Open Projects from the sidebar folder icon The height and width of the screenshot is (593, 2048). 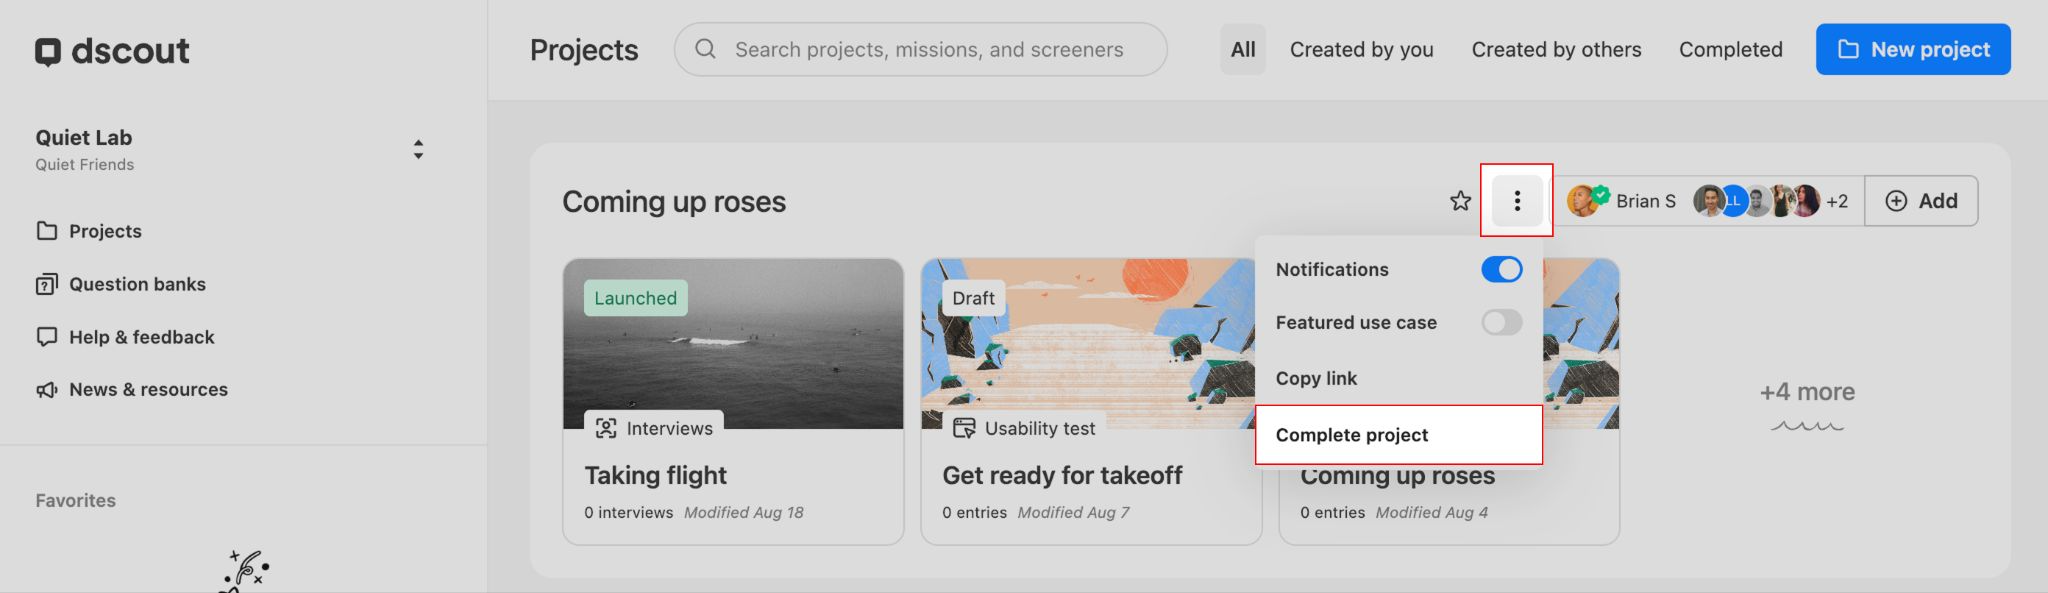(47, 231)
